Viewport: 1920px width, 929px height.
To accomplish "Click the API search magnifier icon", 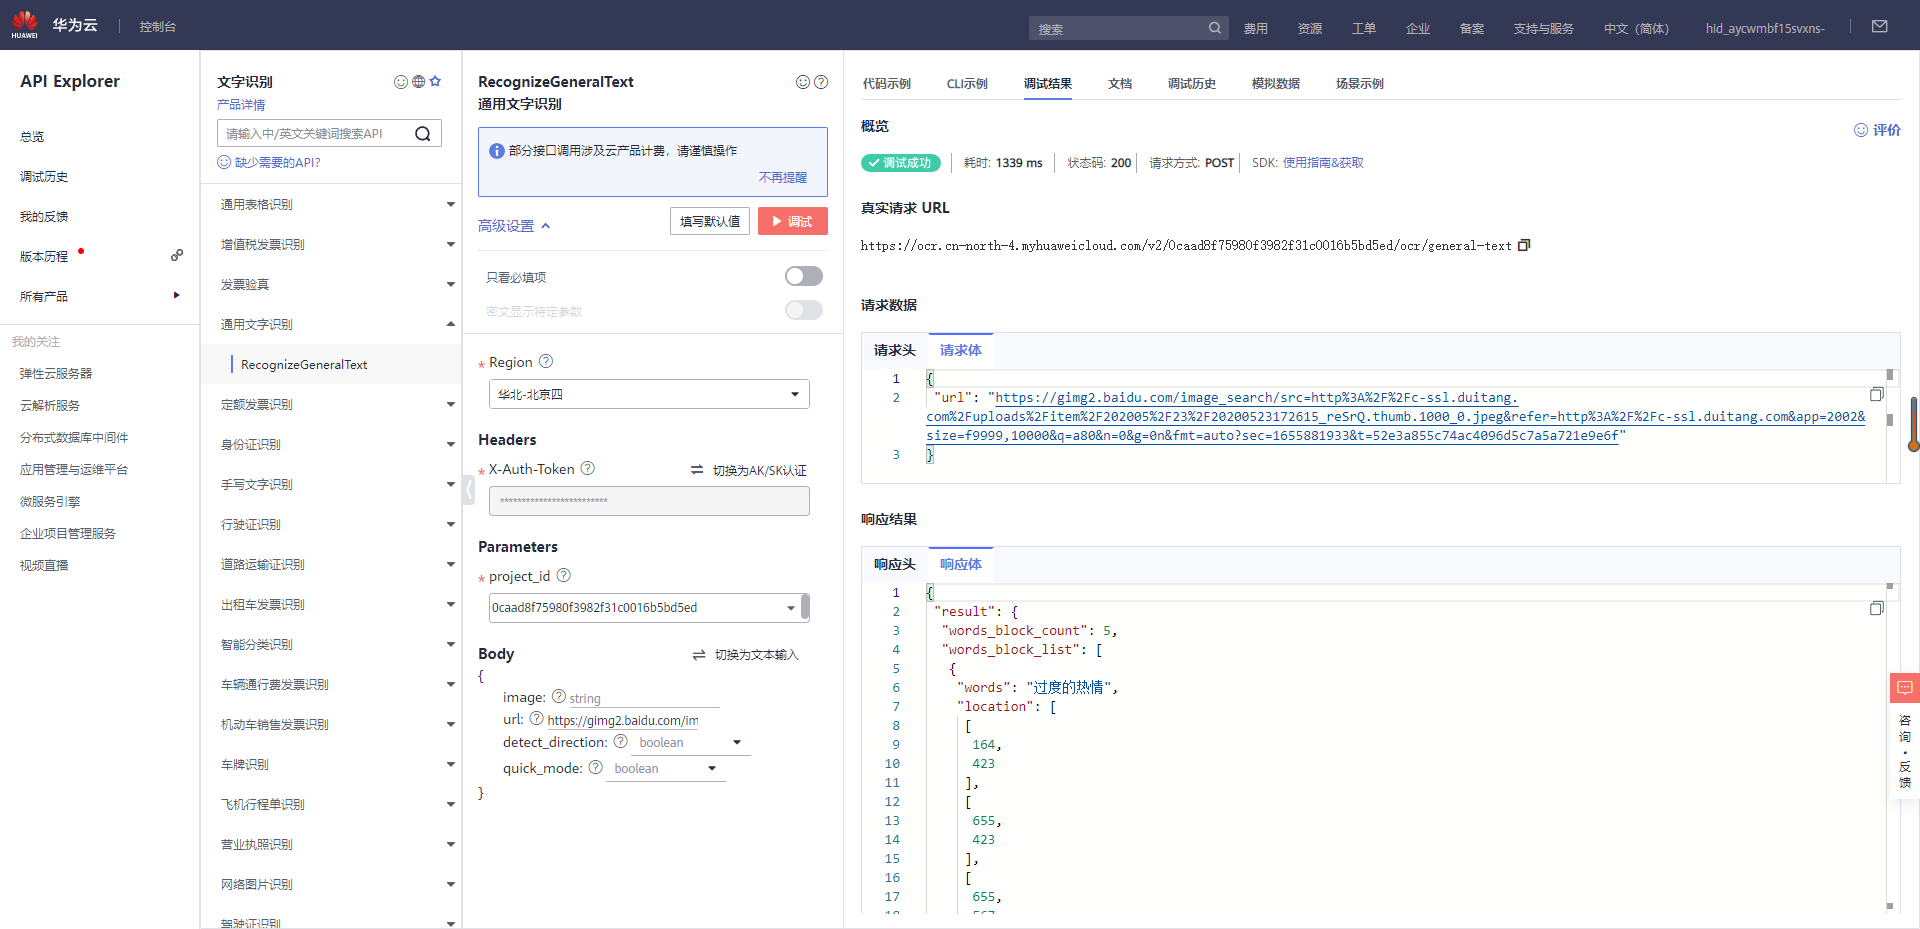I will coord(423,134).
